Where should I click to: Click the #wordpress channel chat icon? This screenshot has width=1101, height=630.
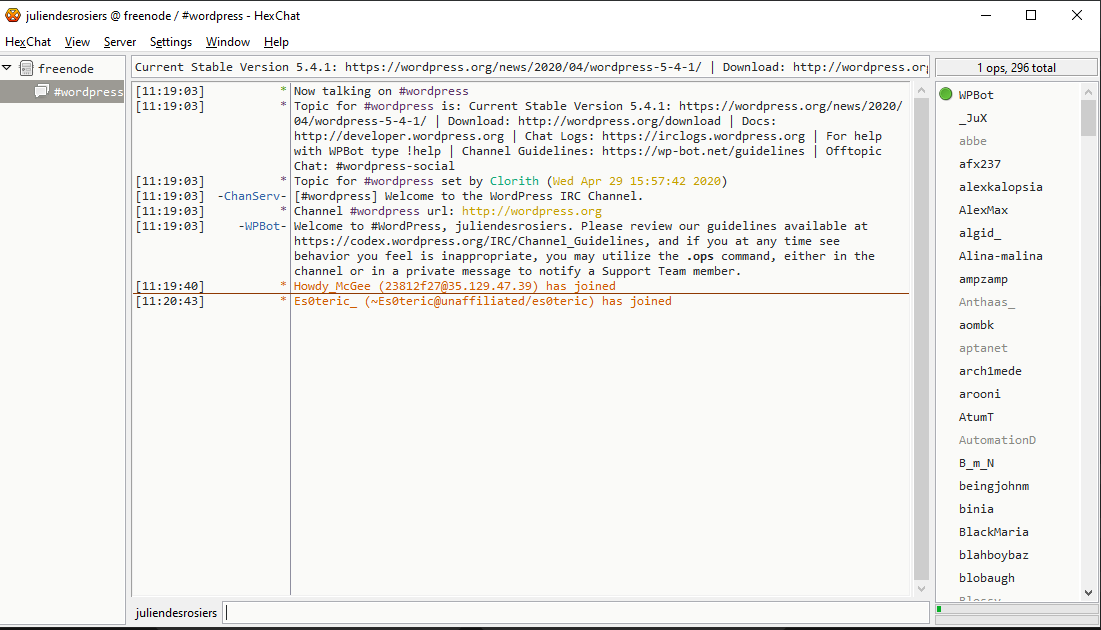point(42,91)
